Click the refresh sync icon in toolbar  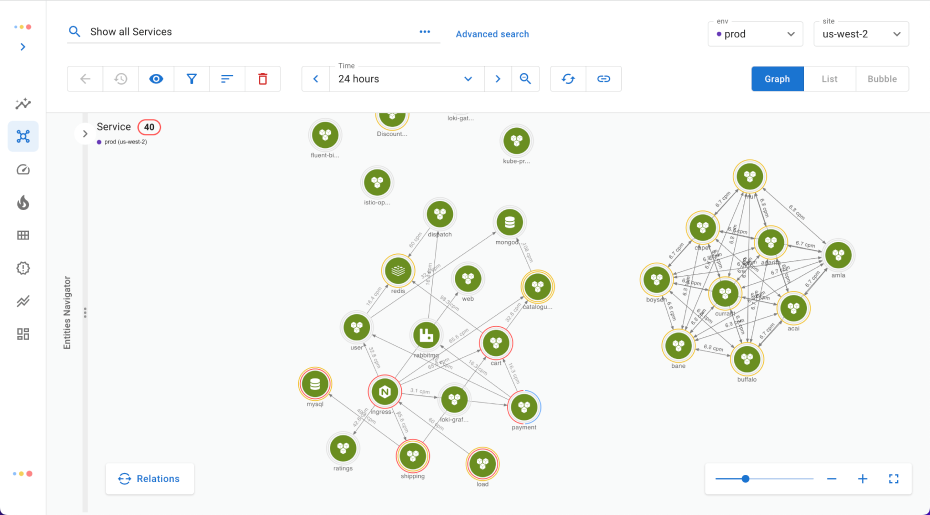(568, 79)
